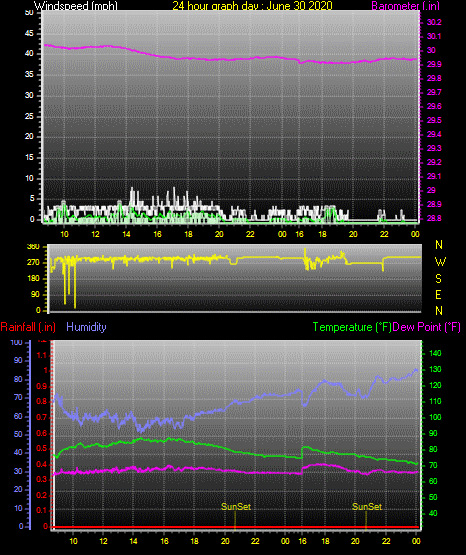Click compass letter E beside direction graph
Viewport: 466px width, 555px height.
(438, 295)
